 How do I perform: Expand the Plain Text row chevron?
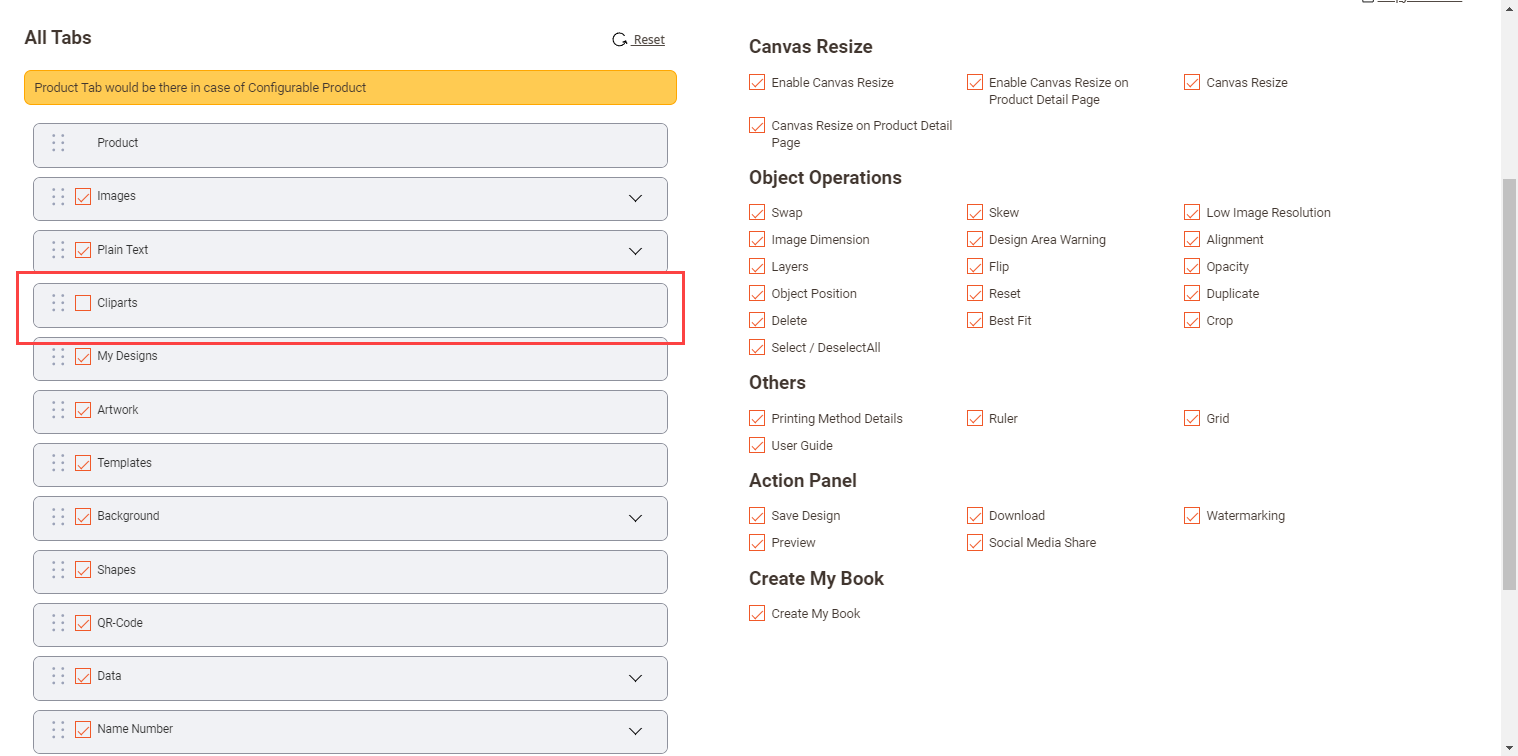click(635, 251)
